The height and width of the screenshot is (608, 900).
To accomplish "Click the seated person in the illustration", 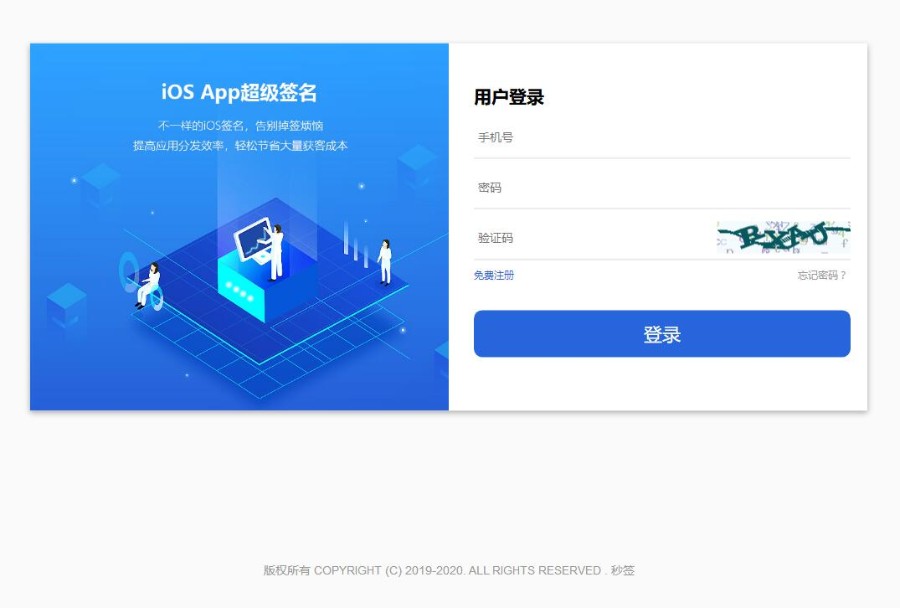I will click(x=149, y=286).
